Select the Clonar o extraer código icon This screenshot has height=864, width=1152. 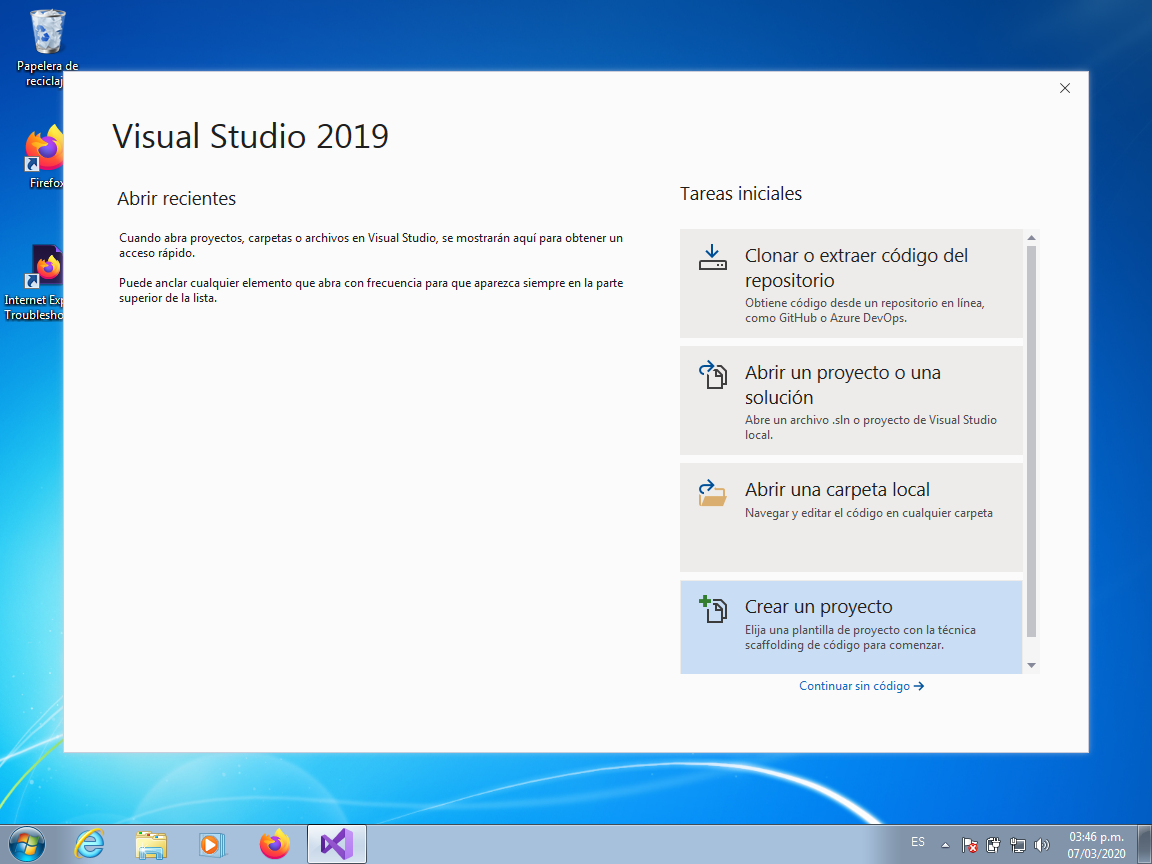pos(713,257)
